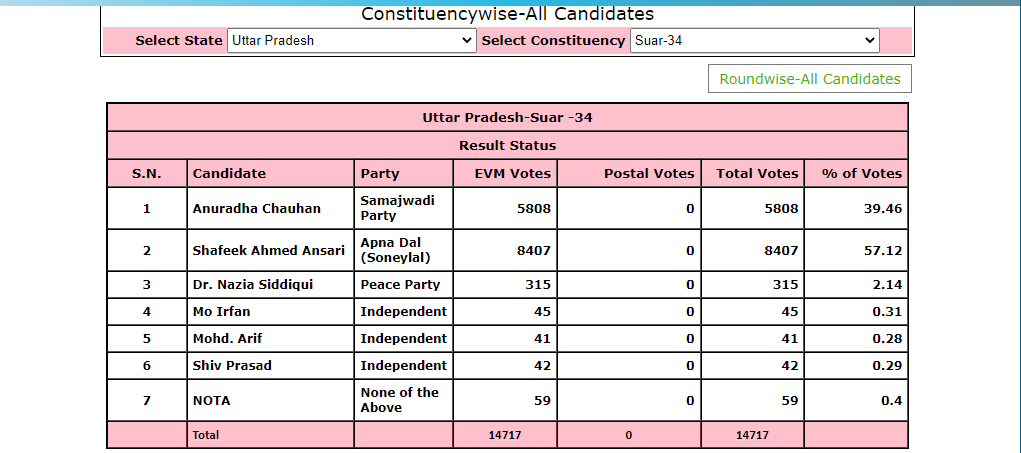Image resolution: width=1021 pixels, height=453 pixels.
Task: Open the Roundwise-All Candidates link
Action: (x=809, y=79)
